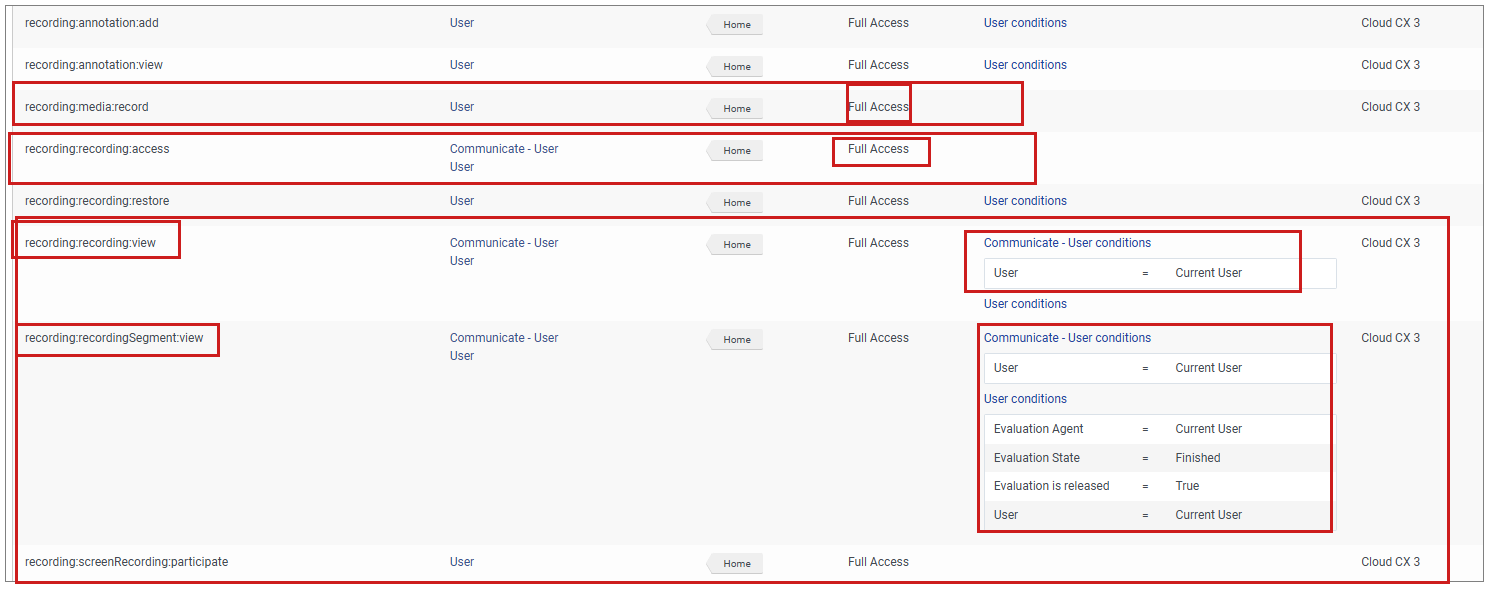Collapse User conditions in recording:recordingSegment:view row
Screen dimensions: 1489x589
coord(1025,399)
